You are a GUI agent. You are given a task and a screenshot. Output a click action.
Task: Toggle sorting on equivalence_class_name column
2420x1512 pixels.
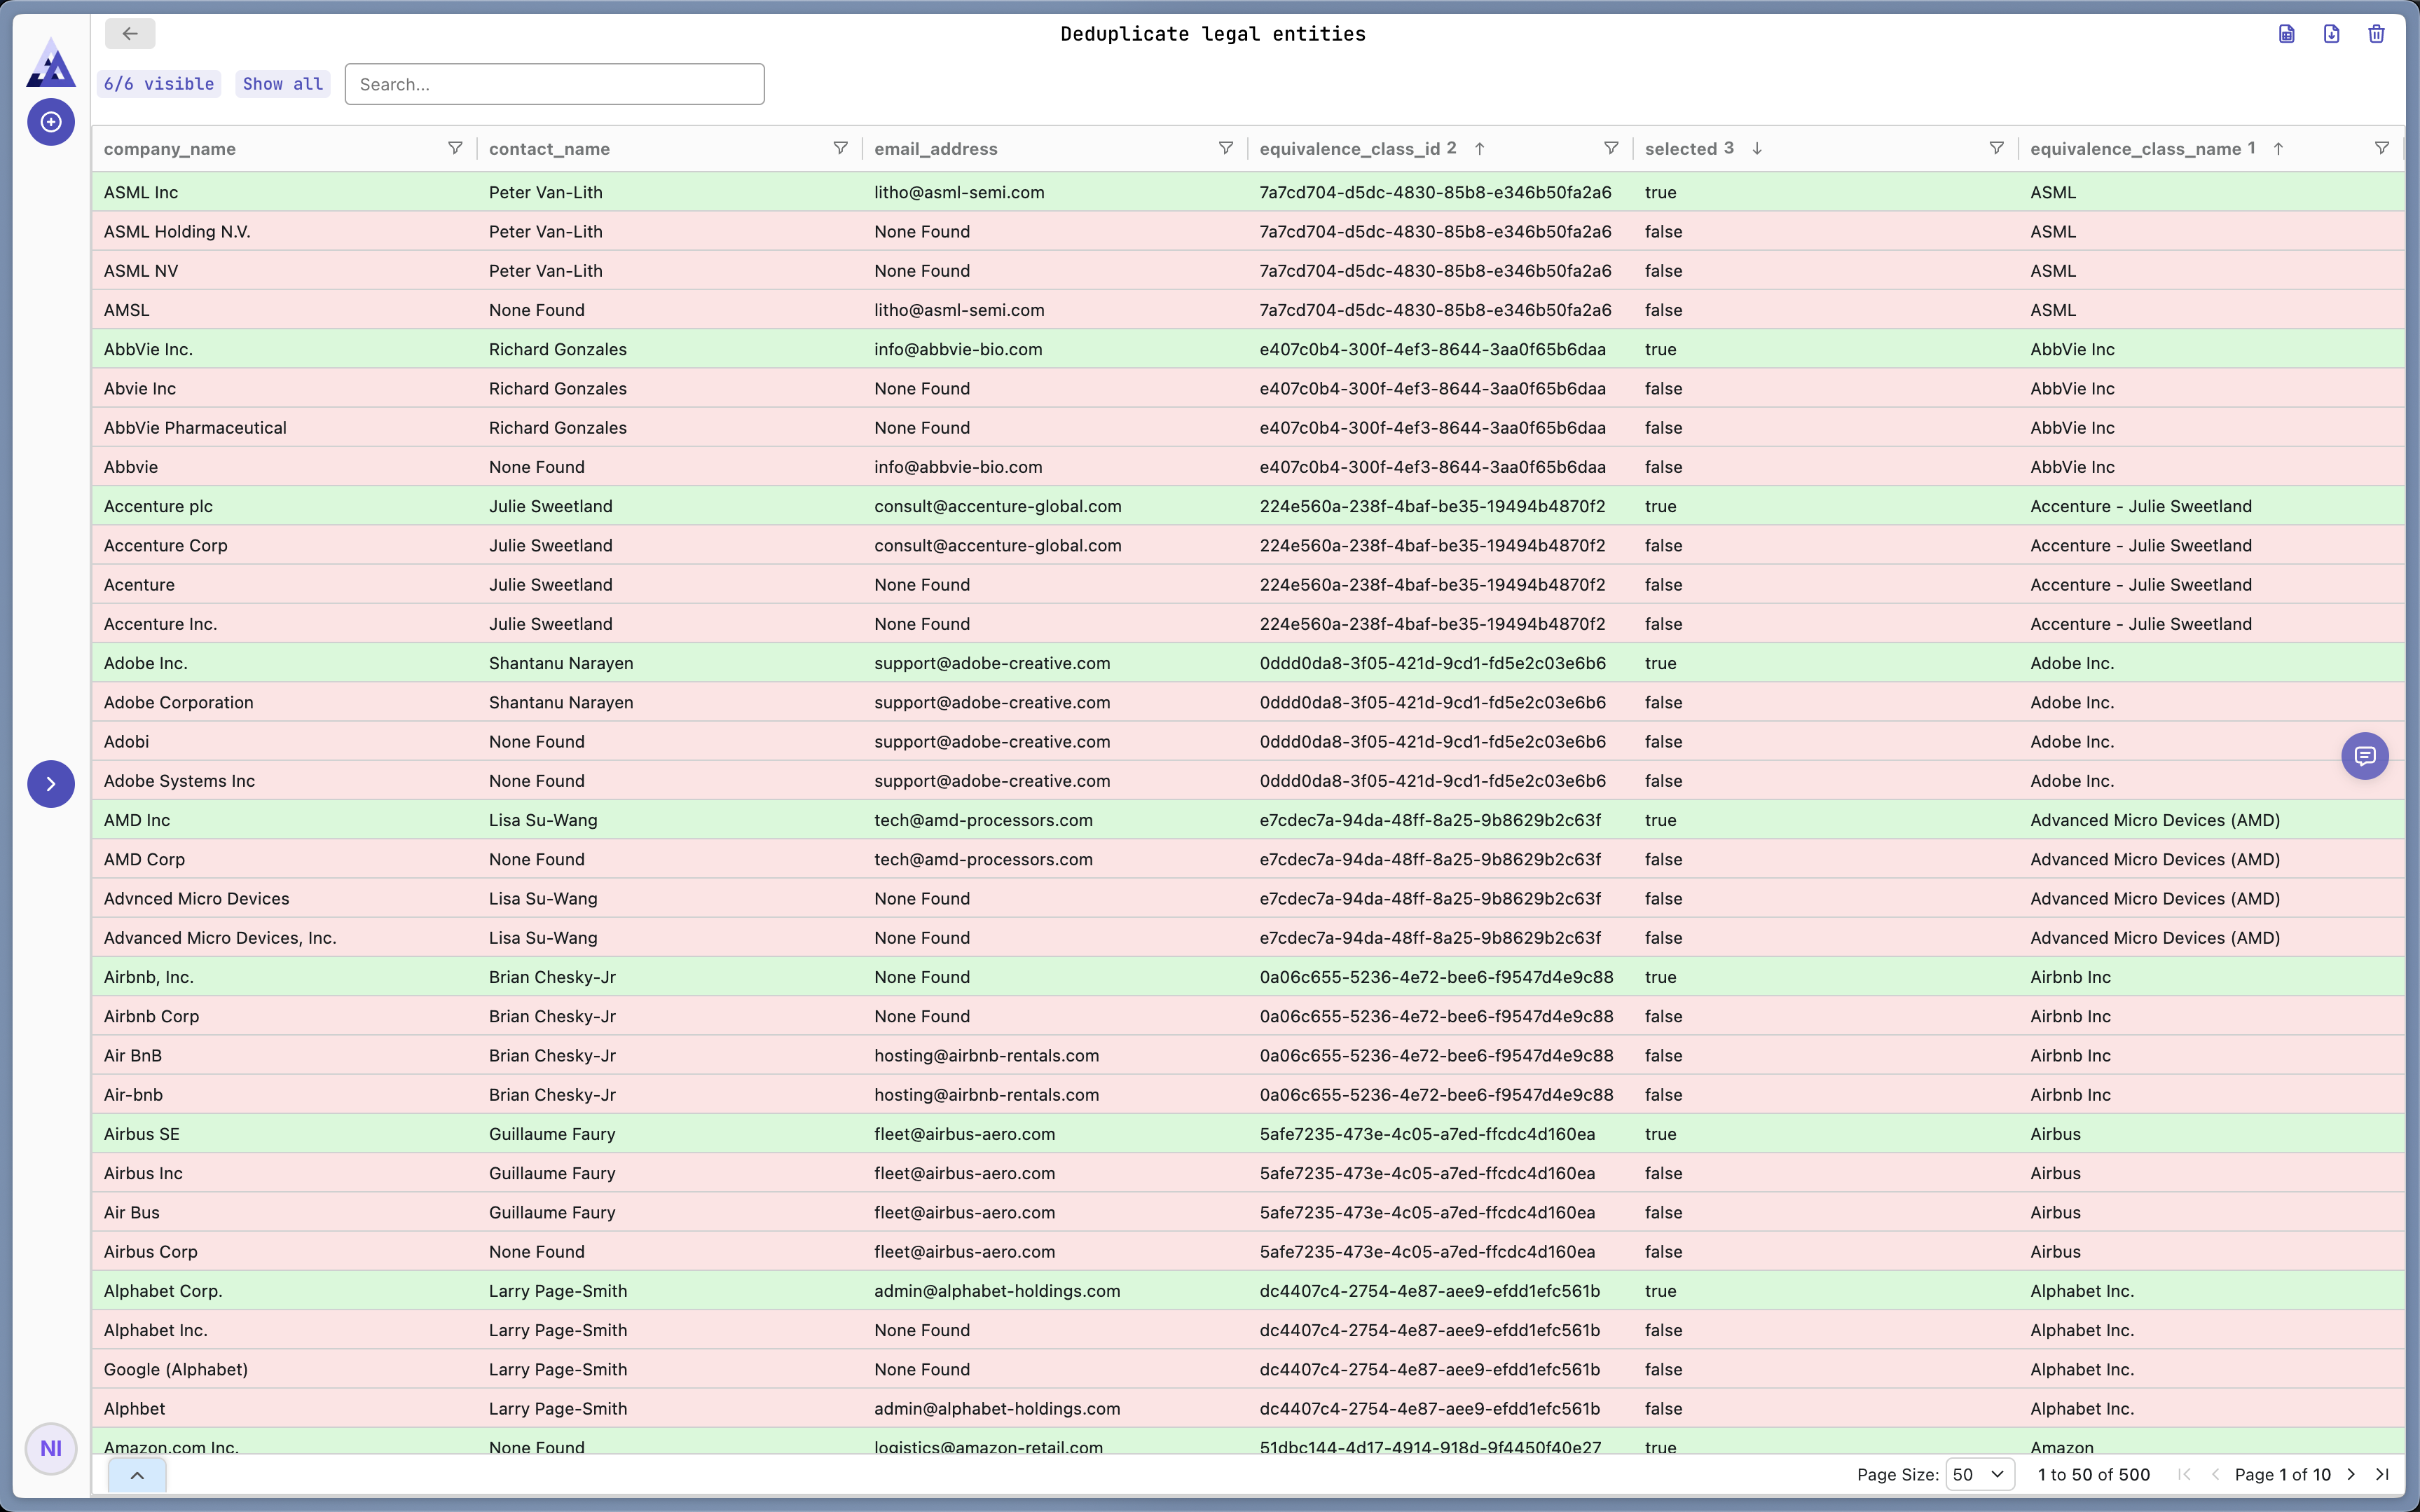[2278, 148]
